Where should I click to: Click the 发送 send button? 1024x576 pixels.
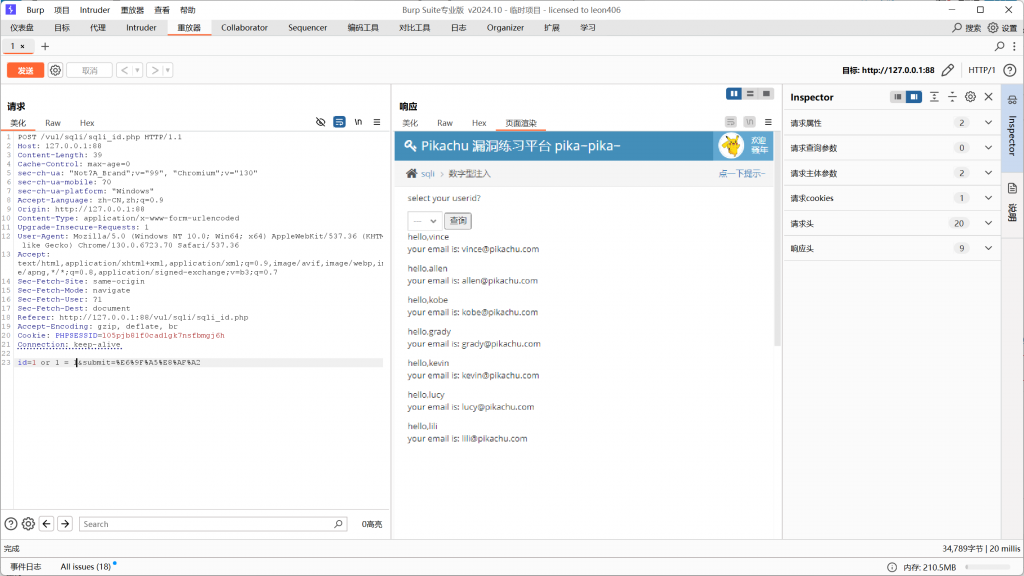pyautogui.click(x=25, y=71)
